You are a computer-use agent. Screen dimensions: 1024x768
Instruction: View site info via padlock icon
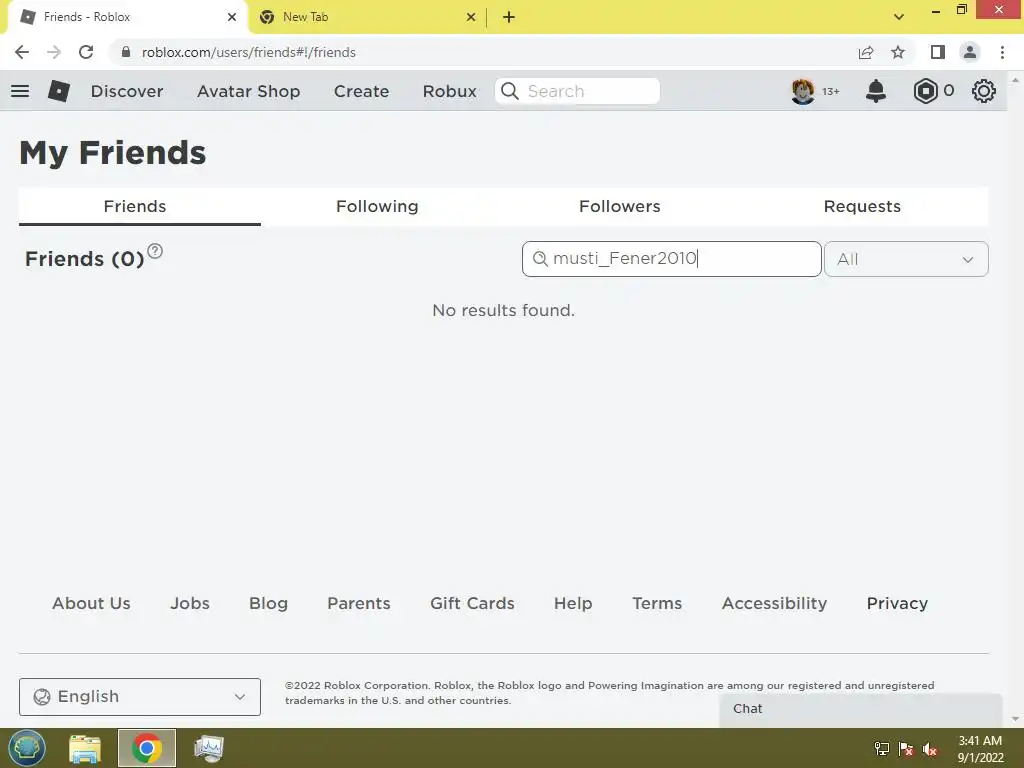coord(126,52)
